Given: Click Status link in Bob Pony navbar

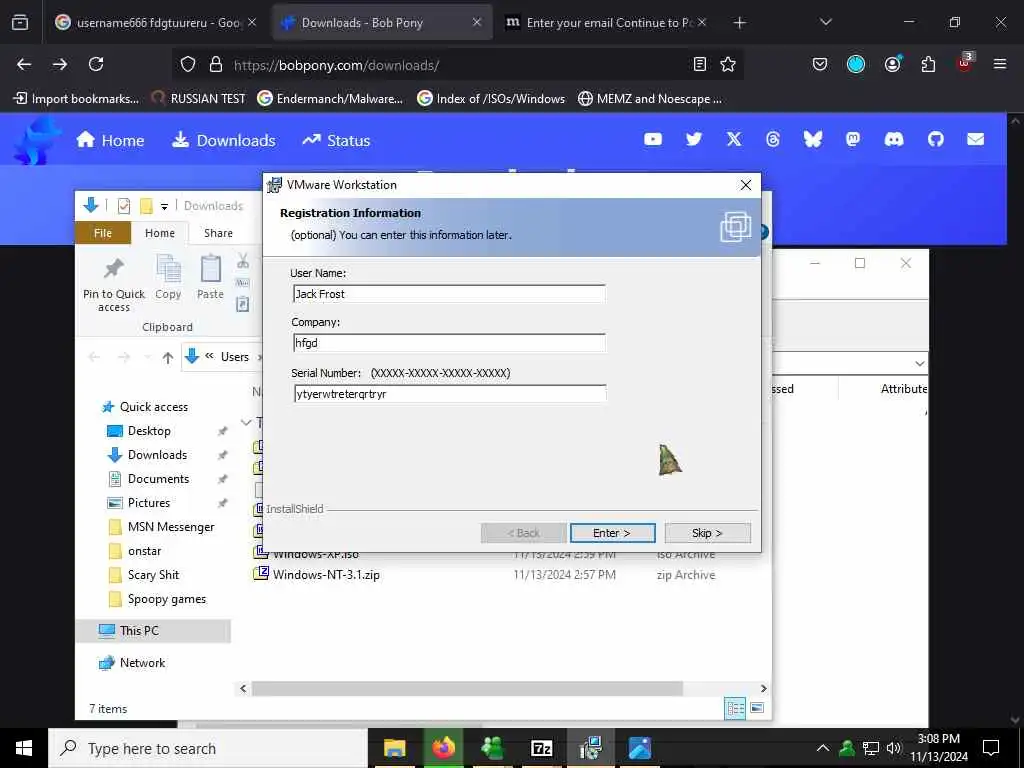Looking at the screenshot, I should click(x=336, y=140).
